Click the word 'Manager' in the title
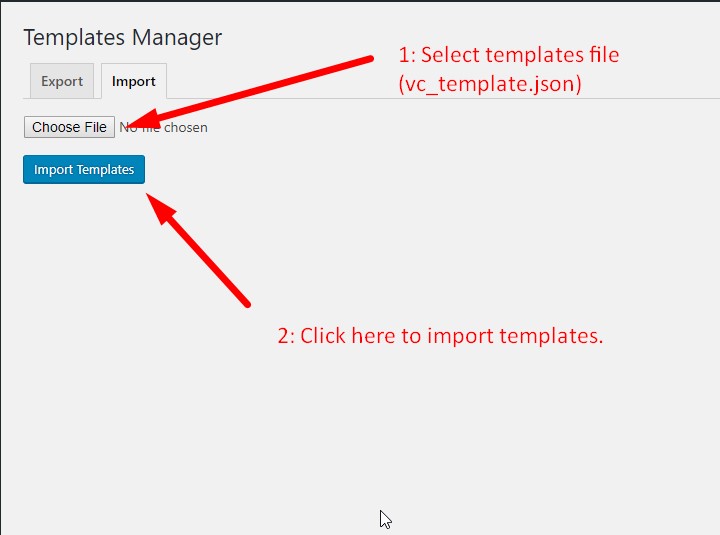This screenshot has height=535, width=720. (x=177, y=38)
